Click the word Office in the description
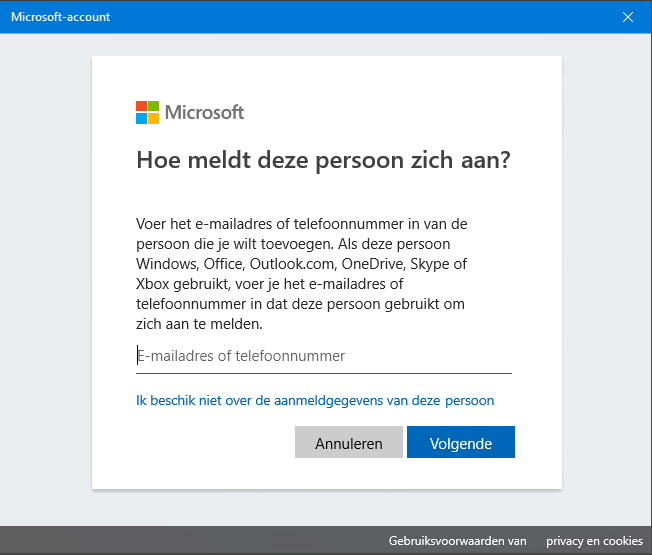The height and width of the screenshot is (555, 652). point(224,264)
